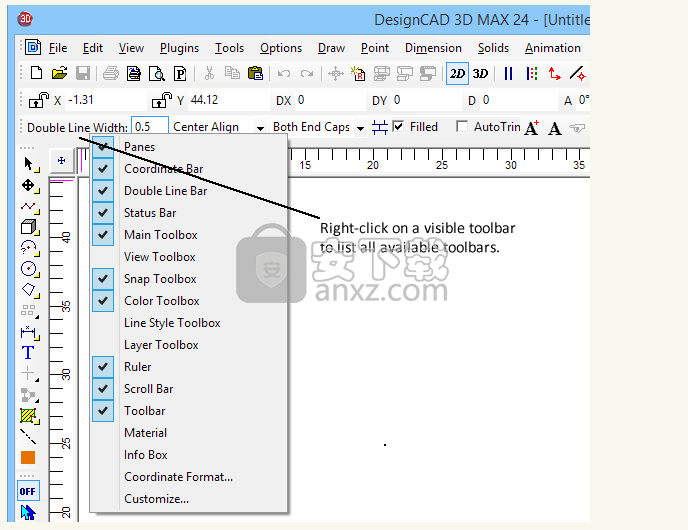Viewport: 688px width, 530px height.
Task: Click the orange color swatch
Action: pyautogui.click(x=28, y=458)
